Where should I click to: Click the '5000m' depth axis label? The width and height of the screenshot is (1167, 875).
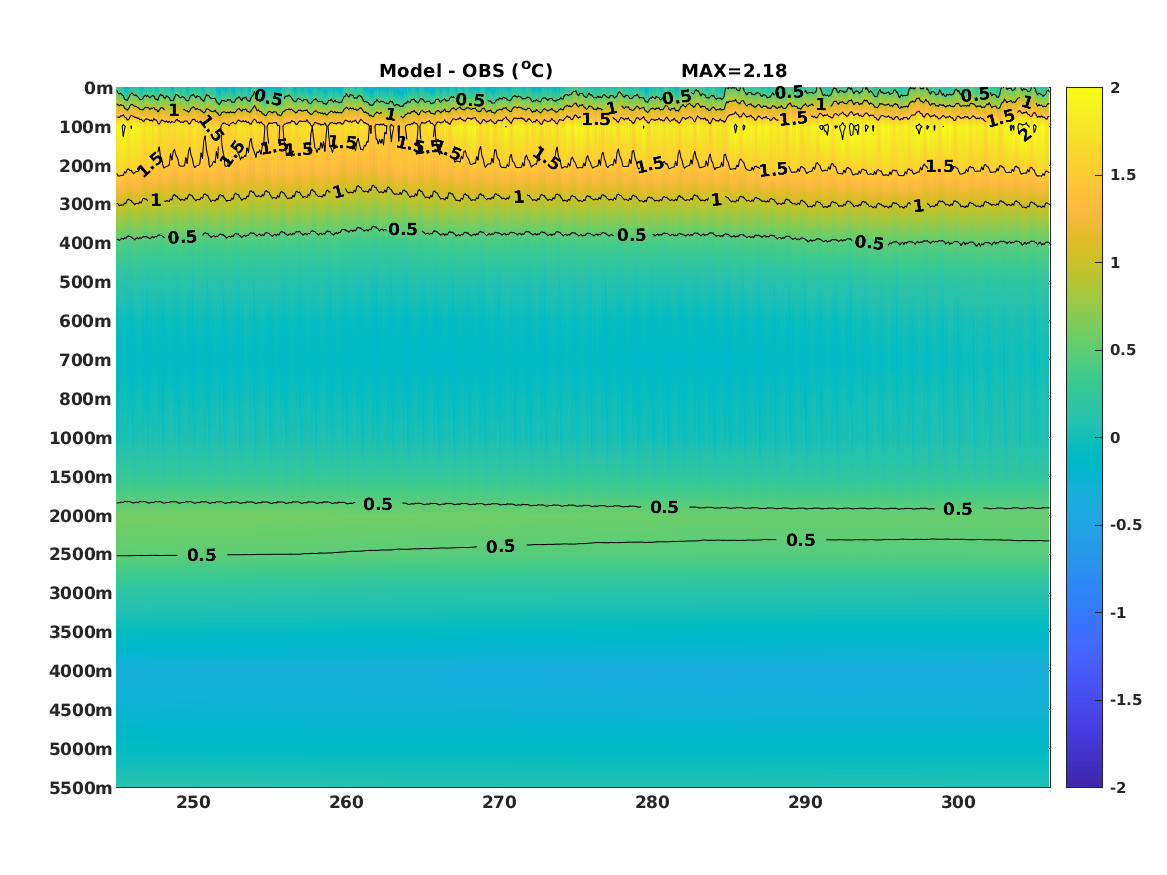(81, 749)
